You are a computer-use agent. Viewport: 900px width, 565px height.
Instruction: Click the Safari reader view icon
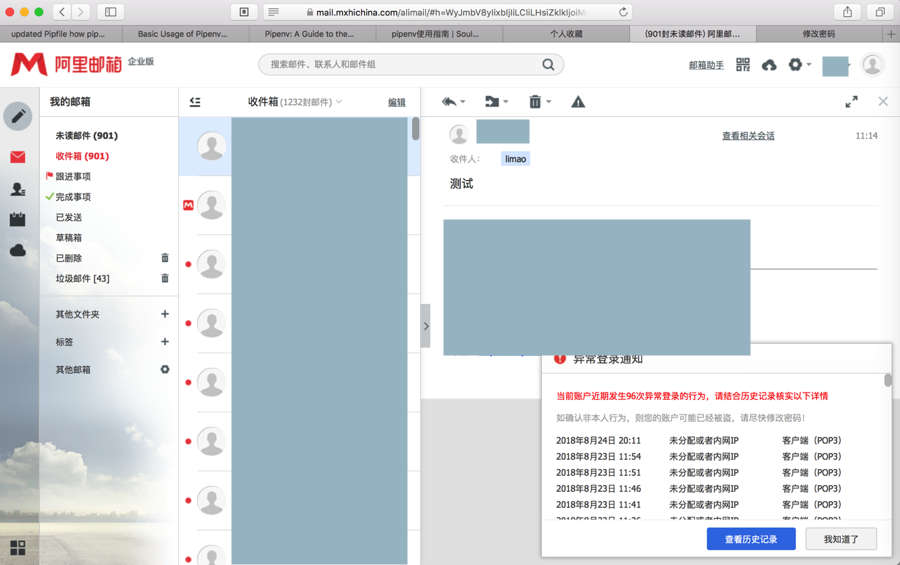(x=273, y=11)
